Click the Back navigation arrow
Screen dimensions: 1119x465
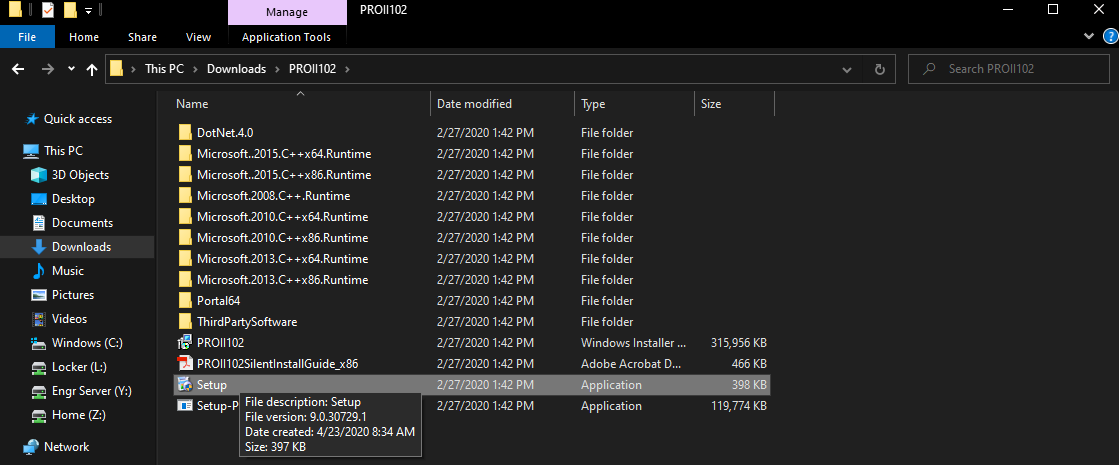[17, 69]
